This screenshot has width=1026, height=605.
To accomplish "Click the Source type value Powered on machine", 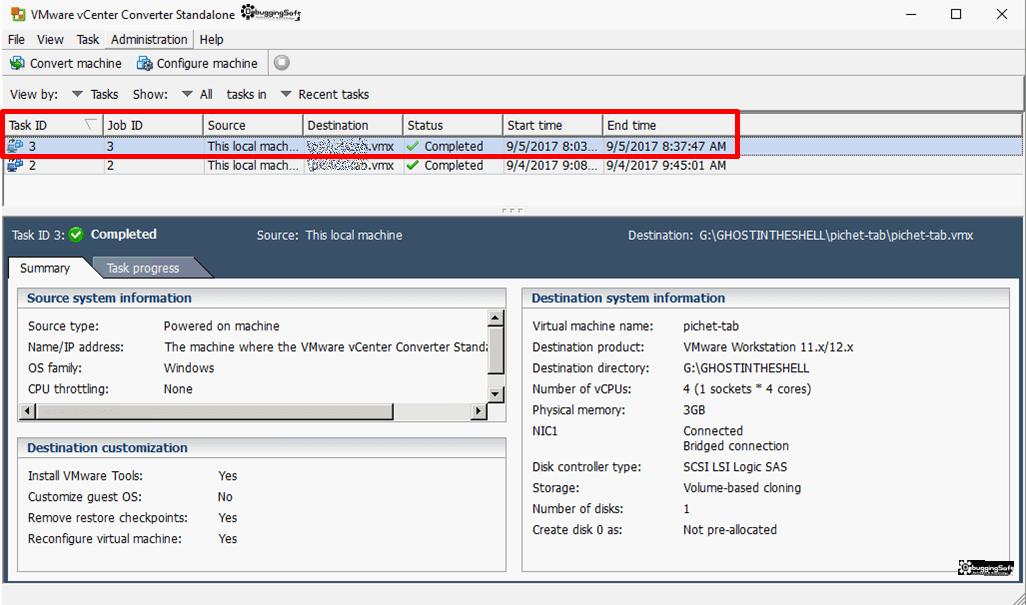I will tap(221, 326).
